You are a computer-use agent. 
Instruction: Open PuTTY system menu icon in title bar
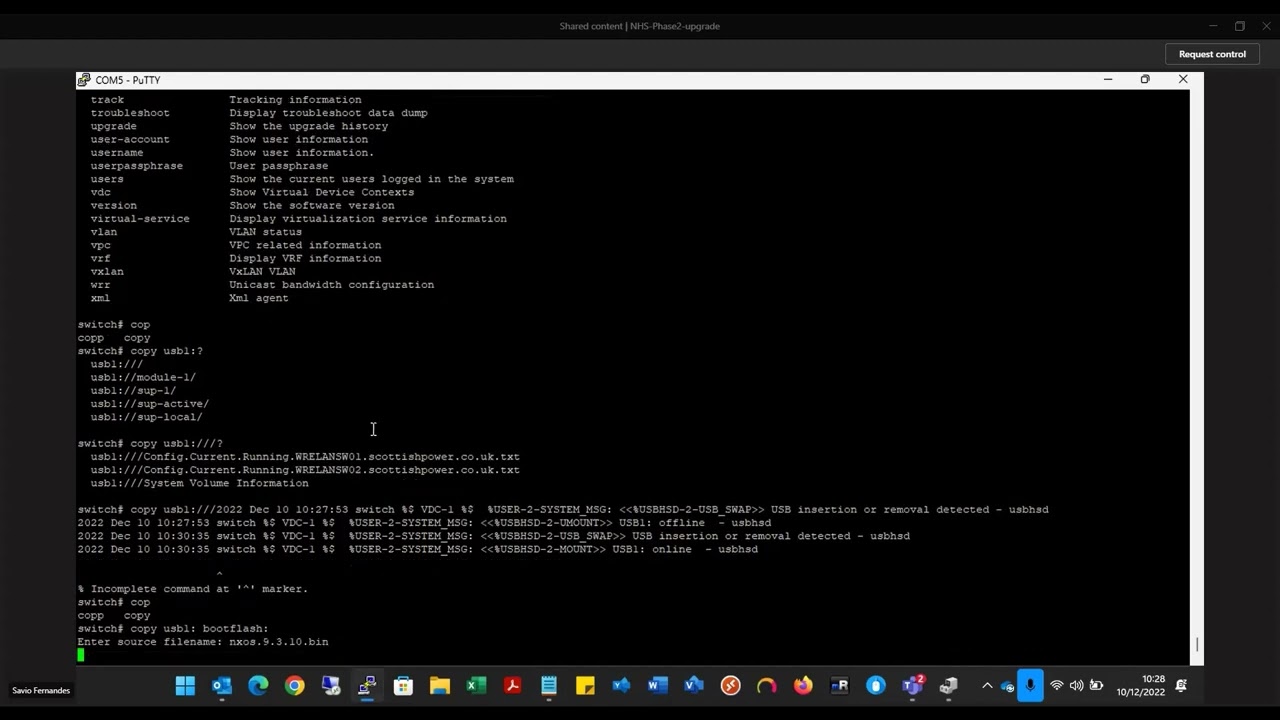86,80
